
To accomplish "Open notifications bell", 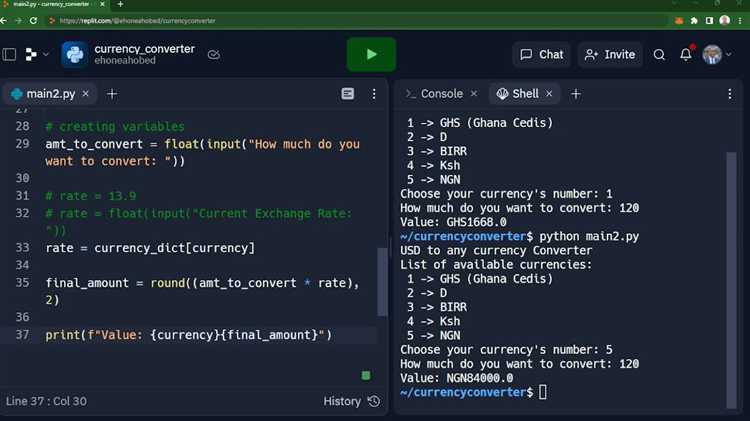I will [686, 55].
